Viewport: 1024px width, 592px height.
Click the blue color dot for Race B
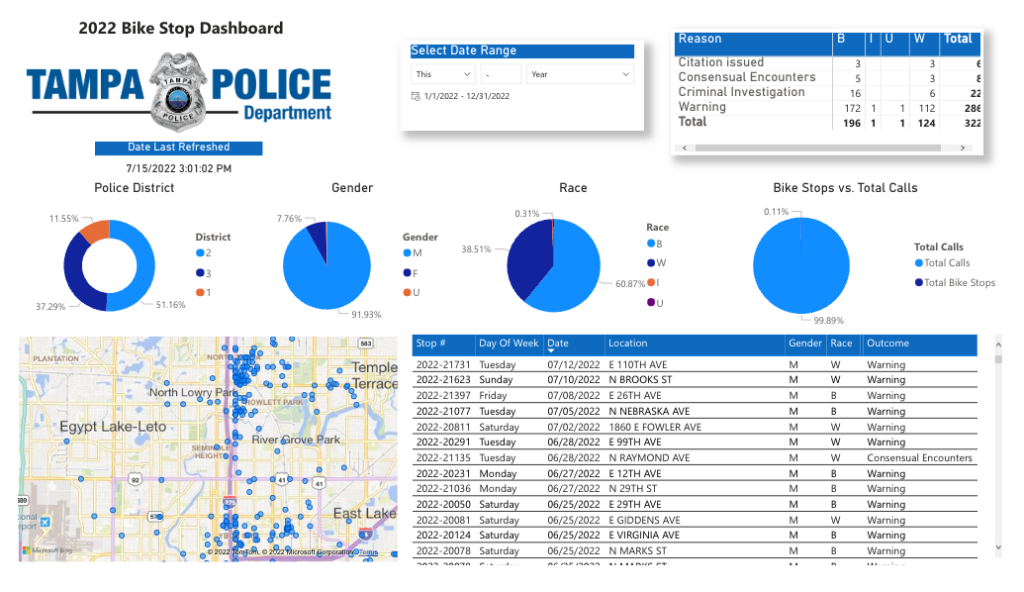coord(650,243)
